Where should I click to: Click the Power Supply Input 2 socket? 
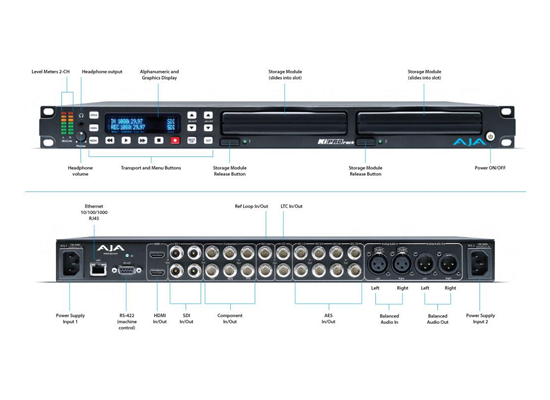tap(478, 264)
